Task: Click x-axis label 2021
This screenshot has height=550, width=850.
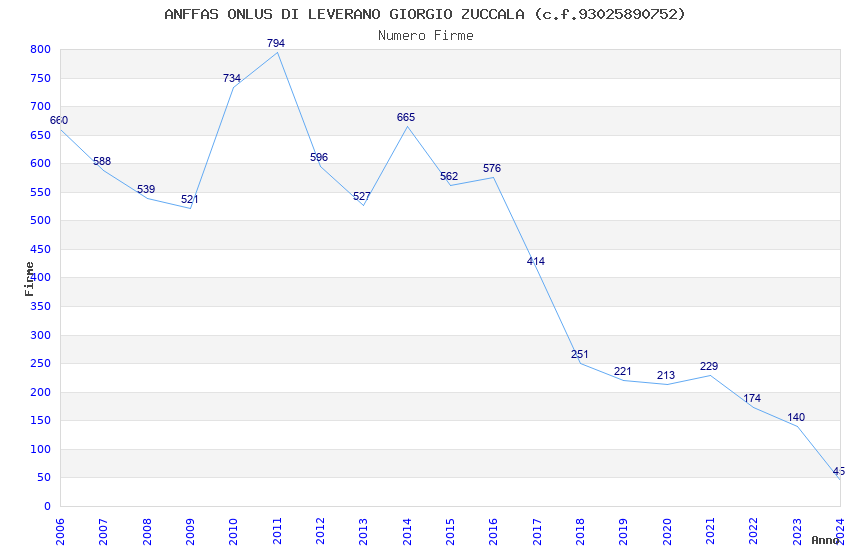Action: click(710, 531)
